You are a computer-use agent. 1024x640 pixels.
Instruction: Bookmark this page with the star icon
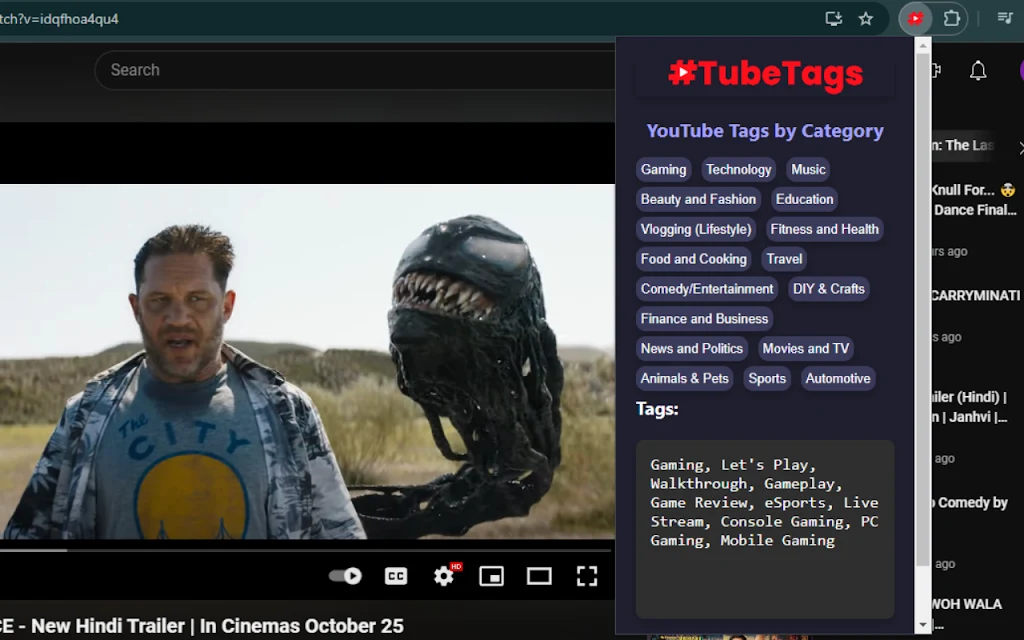865,19
